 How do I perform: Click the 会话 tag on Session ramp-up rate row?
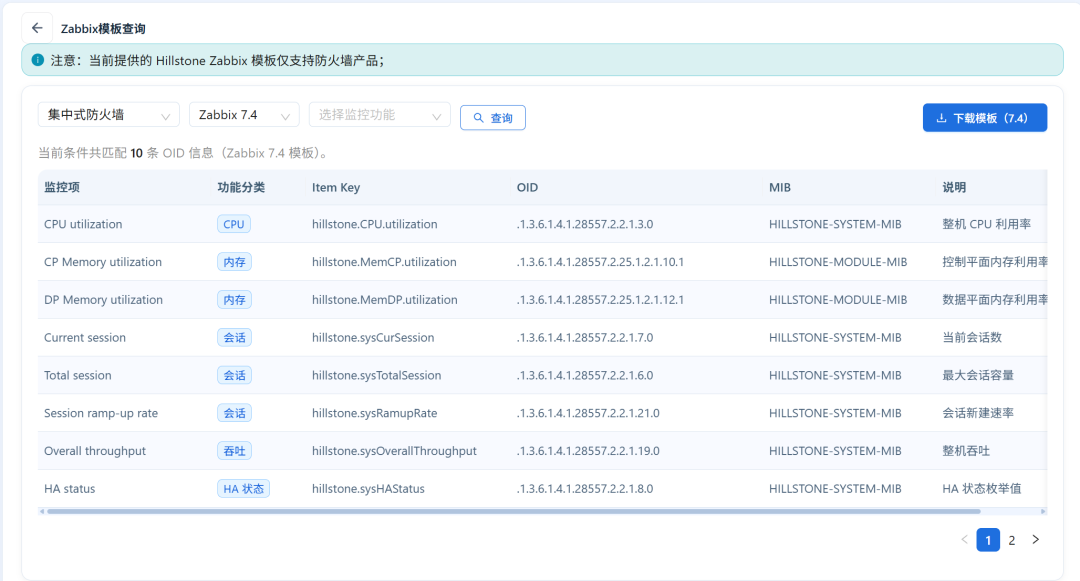click(234, 413)
